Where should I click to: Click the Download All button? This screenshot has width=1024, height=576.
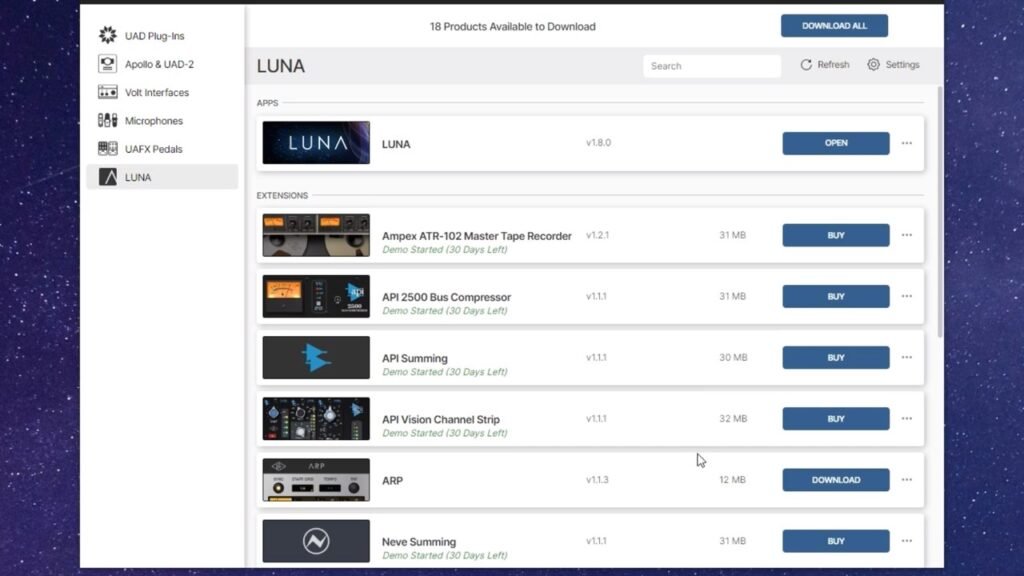click(x=834, y=26)
